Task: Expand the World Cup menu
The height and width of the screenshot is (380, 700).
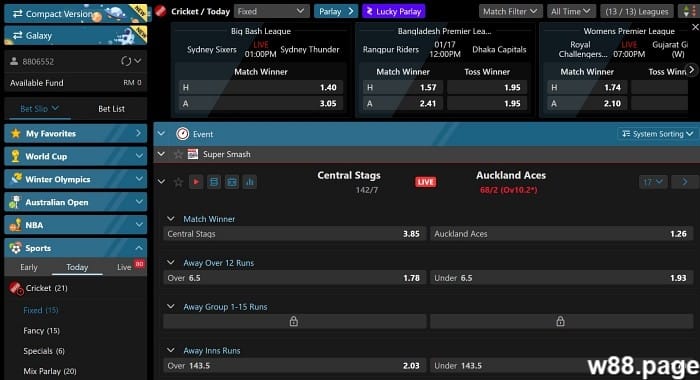Action: [75, 156]
